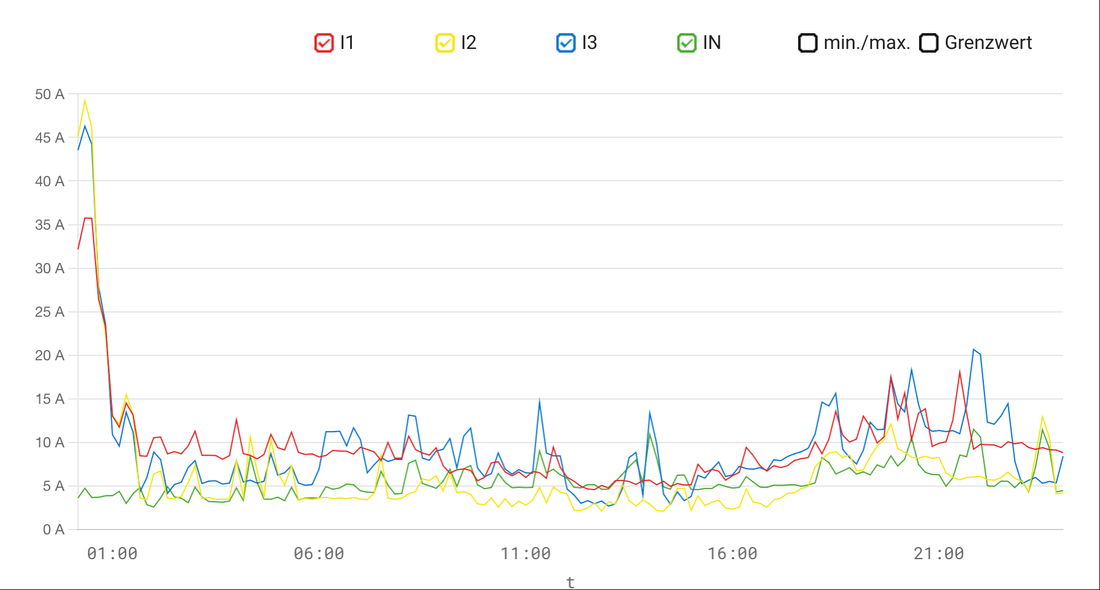Viewport: 1100px width, 590px height.
Task: Uncheck the red I1 series checkbox
Action: pos(324,43)
